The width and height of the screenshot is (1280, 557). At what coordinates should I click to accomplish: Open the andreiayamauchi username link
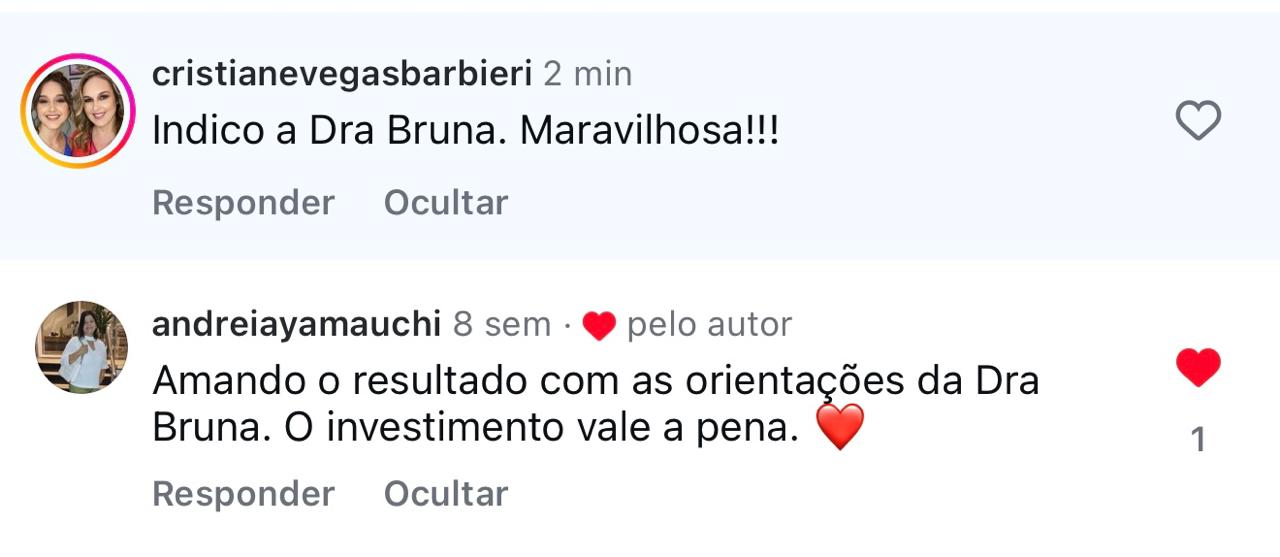(296, 324)
